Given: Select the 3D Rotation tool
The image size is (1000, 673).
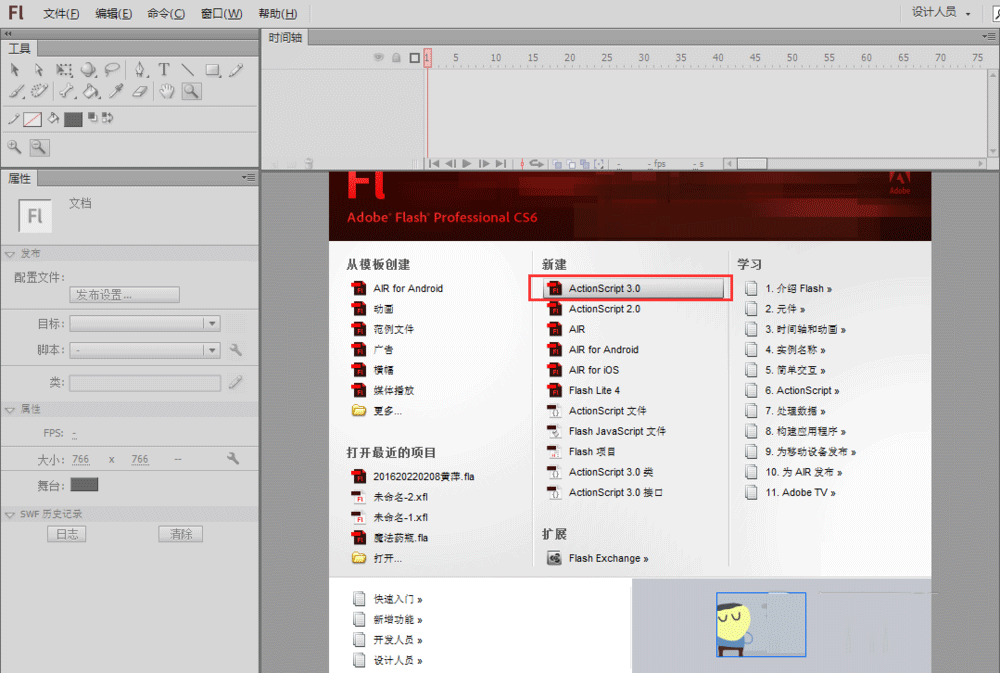Looking at the screenshot, I should (89, 70).
